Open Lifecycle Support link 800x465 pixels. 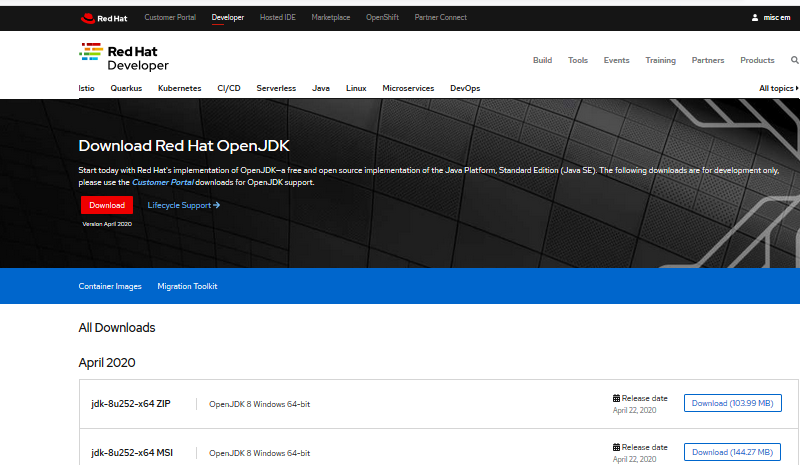coord(184,205)
